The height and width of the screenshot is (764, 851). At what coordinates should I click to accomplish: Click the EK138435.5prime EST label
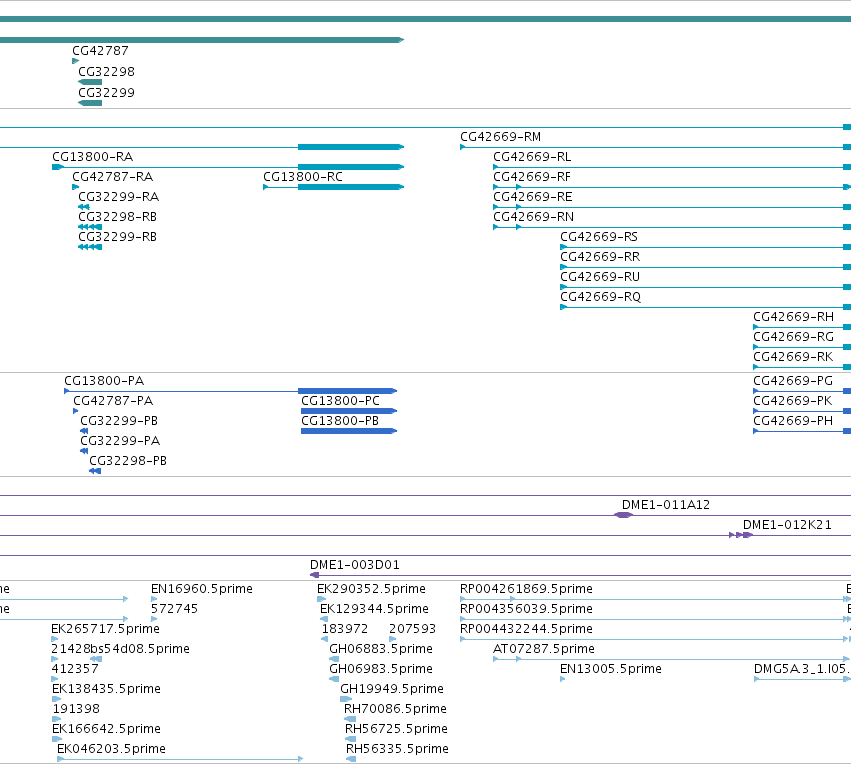click(106, 689)
